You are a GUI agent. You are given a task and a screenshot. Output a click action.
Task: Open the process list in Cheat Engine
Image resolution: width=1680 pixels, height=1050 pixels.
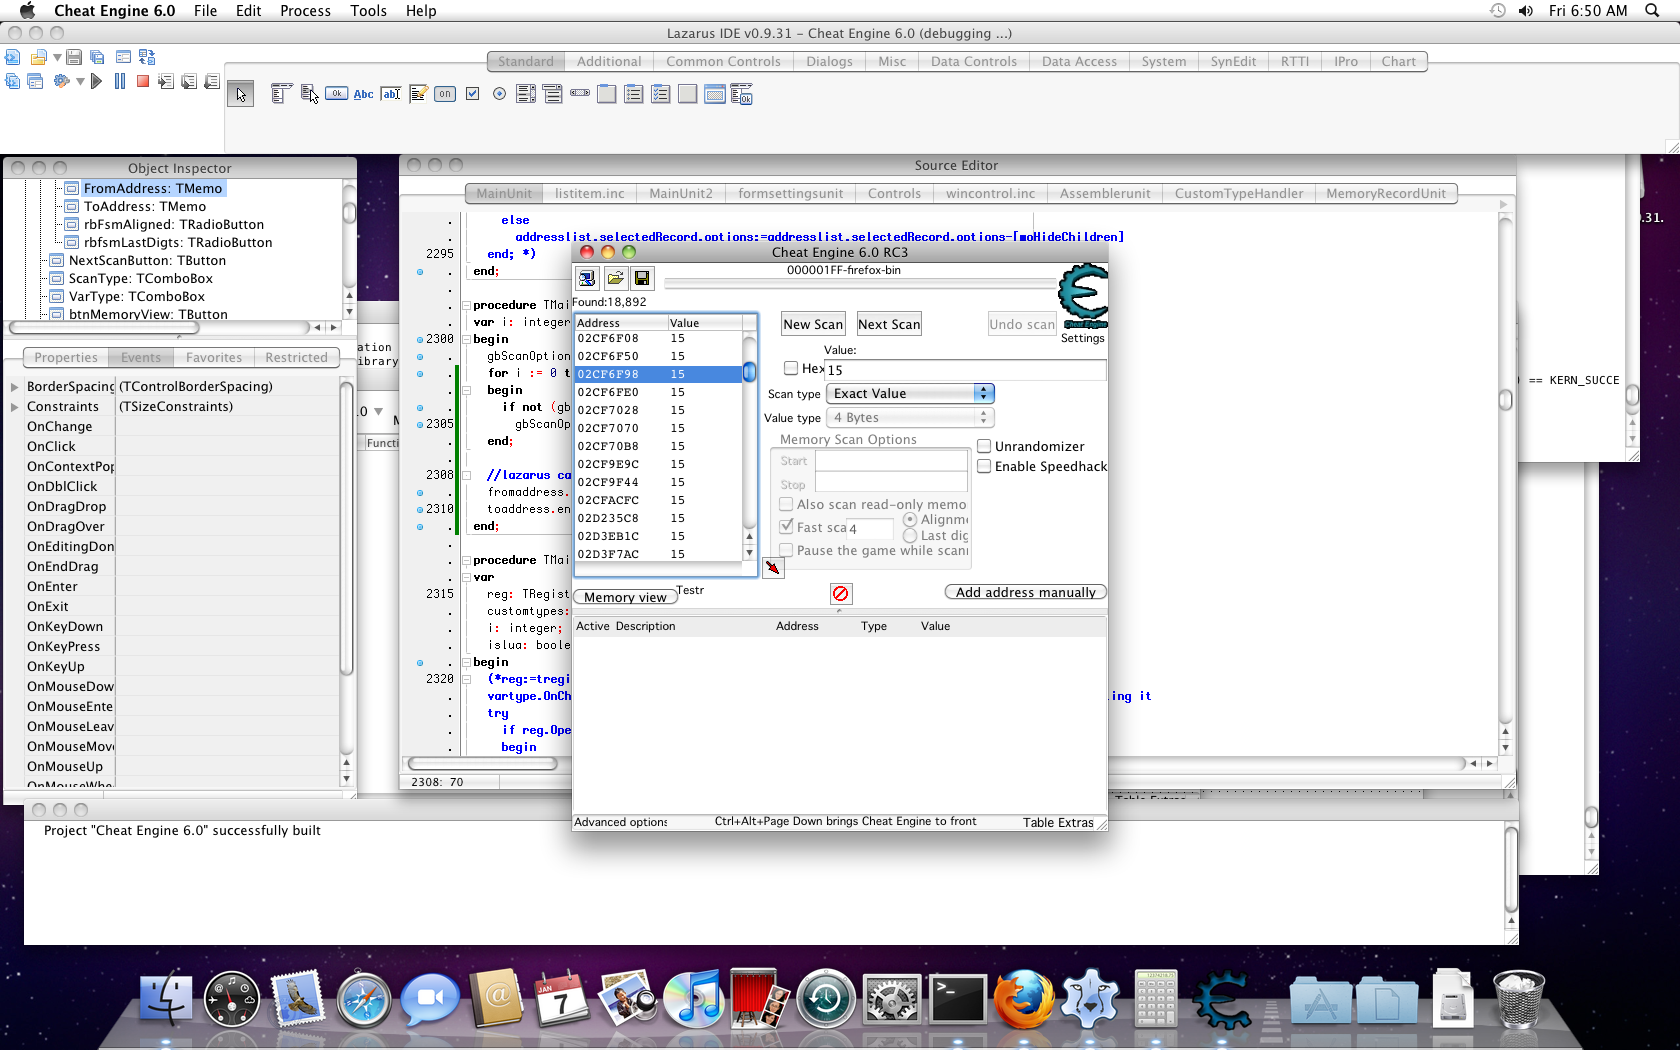pyautogui.click(x=588, y=278)
